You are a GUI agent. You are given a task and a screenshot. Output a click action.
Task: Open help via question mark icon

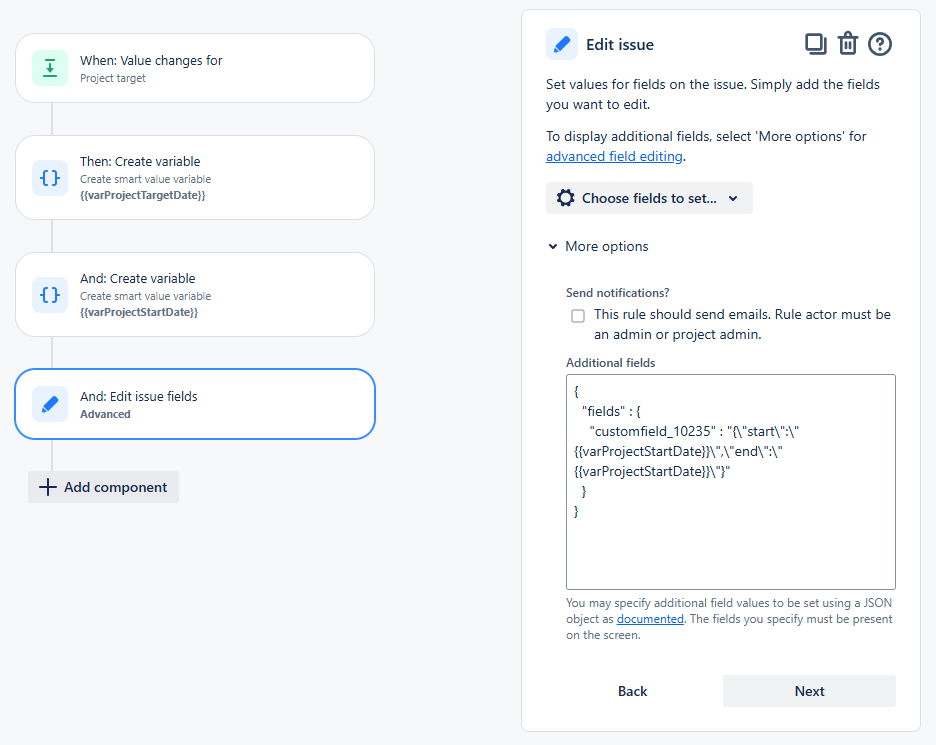(x=880, y=44)
